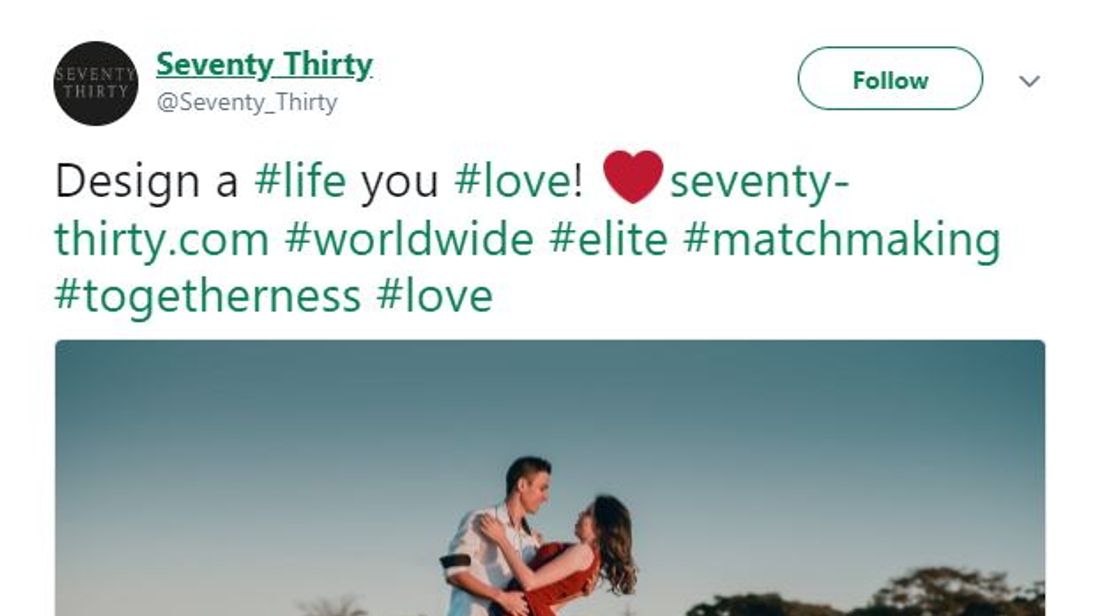Open the #life hashtag

click(300, 182)
